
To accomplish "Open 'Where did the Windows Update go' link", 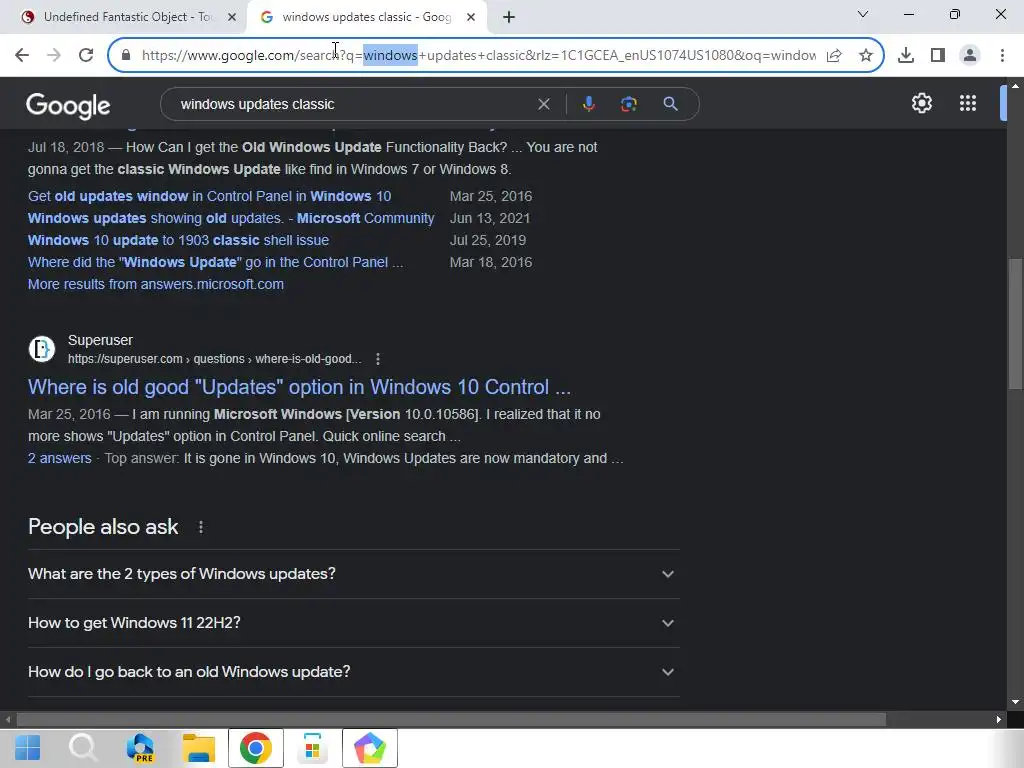I will (x=216, y=263).
